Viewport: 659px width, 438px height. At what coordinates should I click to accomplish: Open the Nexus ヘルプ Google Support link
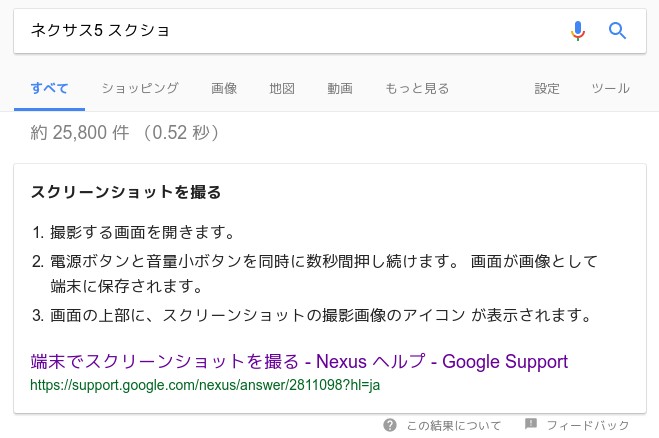[299, 361]
